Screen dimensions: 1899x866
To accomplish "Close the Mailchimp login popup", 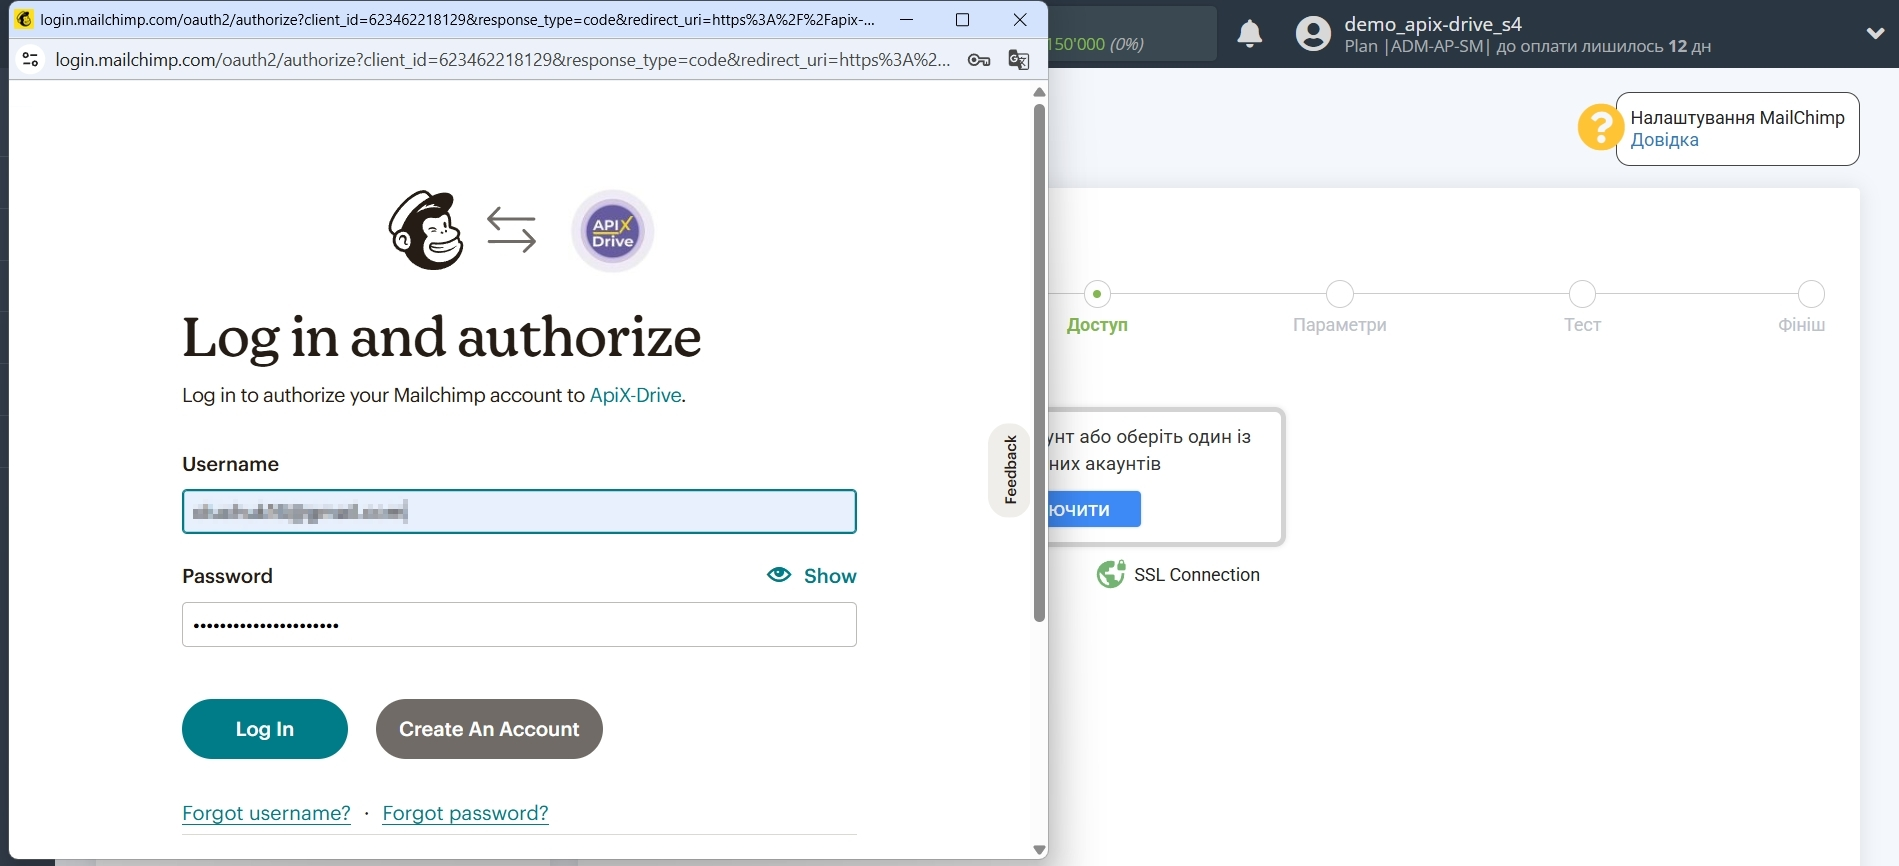I will 1020,19.
